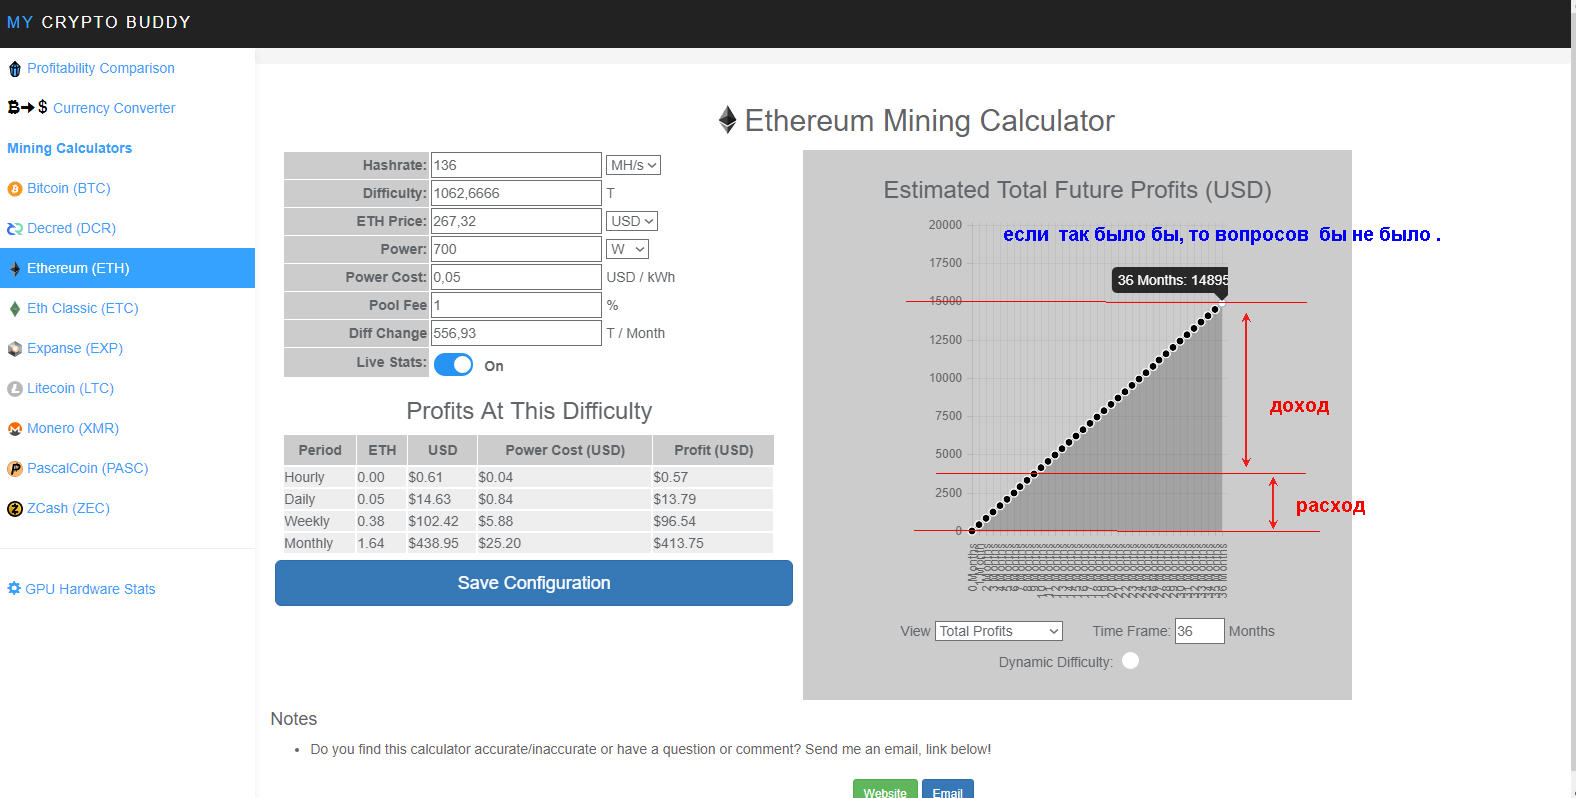Click the Period column header
1576x798 pixels.
point(320,450)
